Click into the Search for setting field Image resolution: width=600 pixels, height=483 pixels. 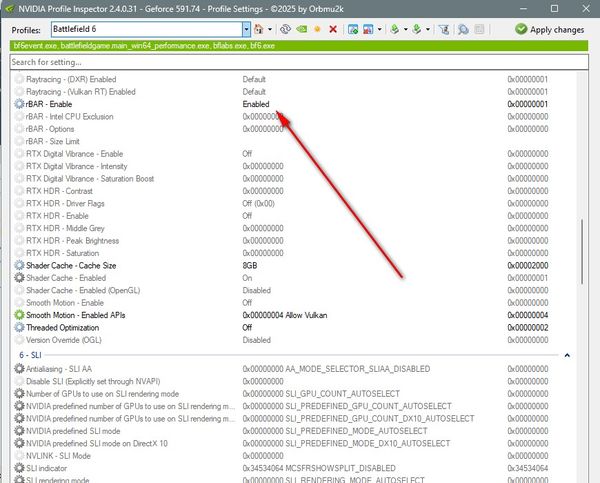click(x=290, y=62)
